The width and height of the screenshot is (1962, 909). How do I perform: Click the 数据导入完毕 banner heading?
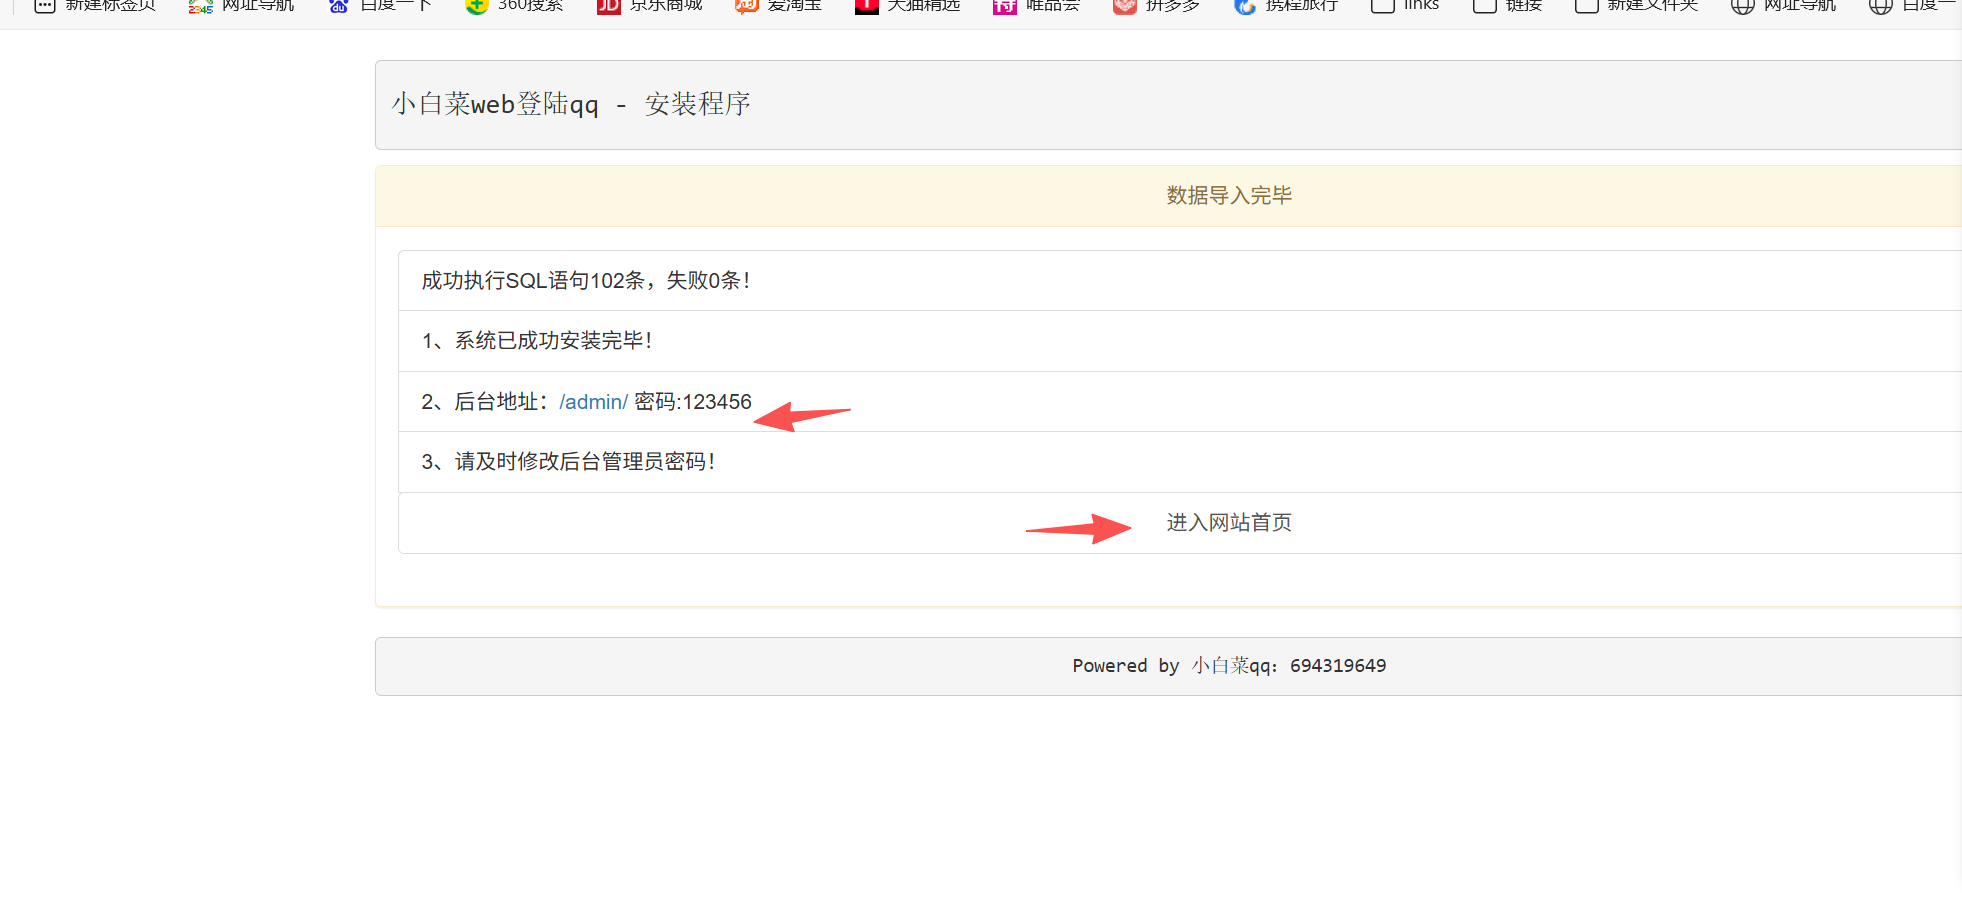tap(1228, 196)
